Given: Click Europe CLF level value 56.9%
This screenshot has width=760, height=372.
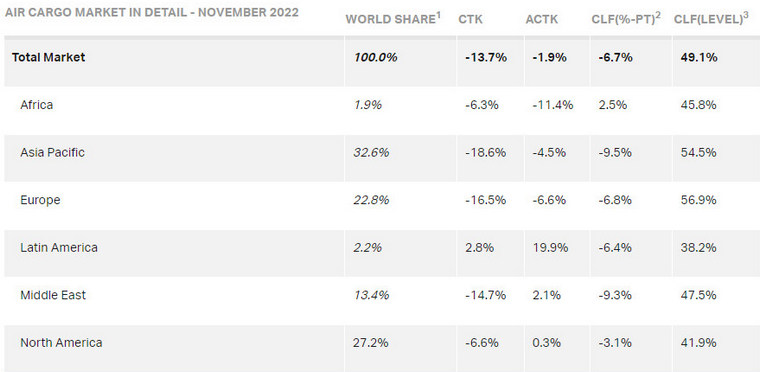Looking at the screenshot, I should [x=698, y=200].
